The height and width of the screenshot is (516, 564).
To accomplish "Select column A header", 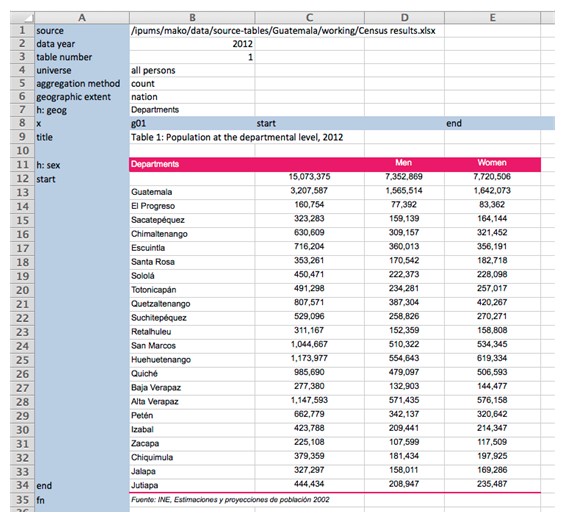I will pyautogui.click(x=82, y=17).
